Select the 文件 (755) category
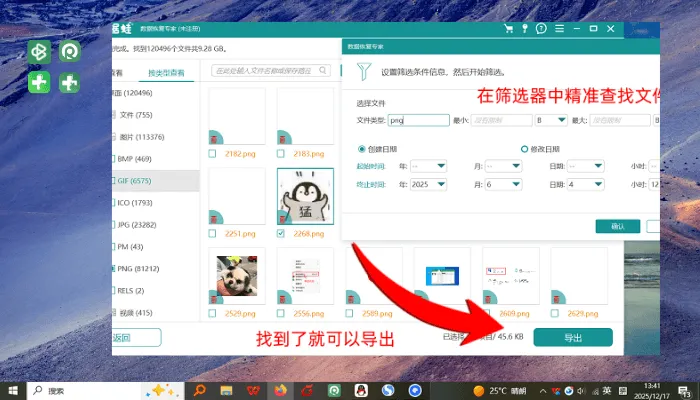700x400 pixels. click(x=136, y=115)
